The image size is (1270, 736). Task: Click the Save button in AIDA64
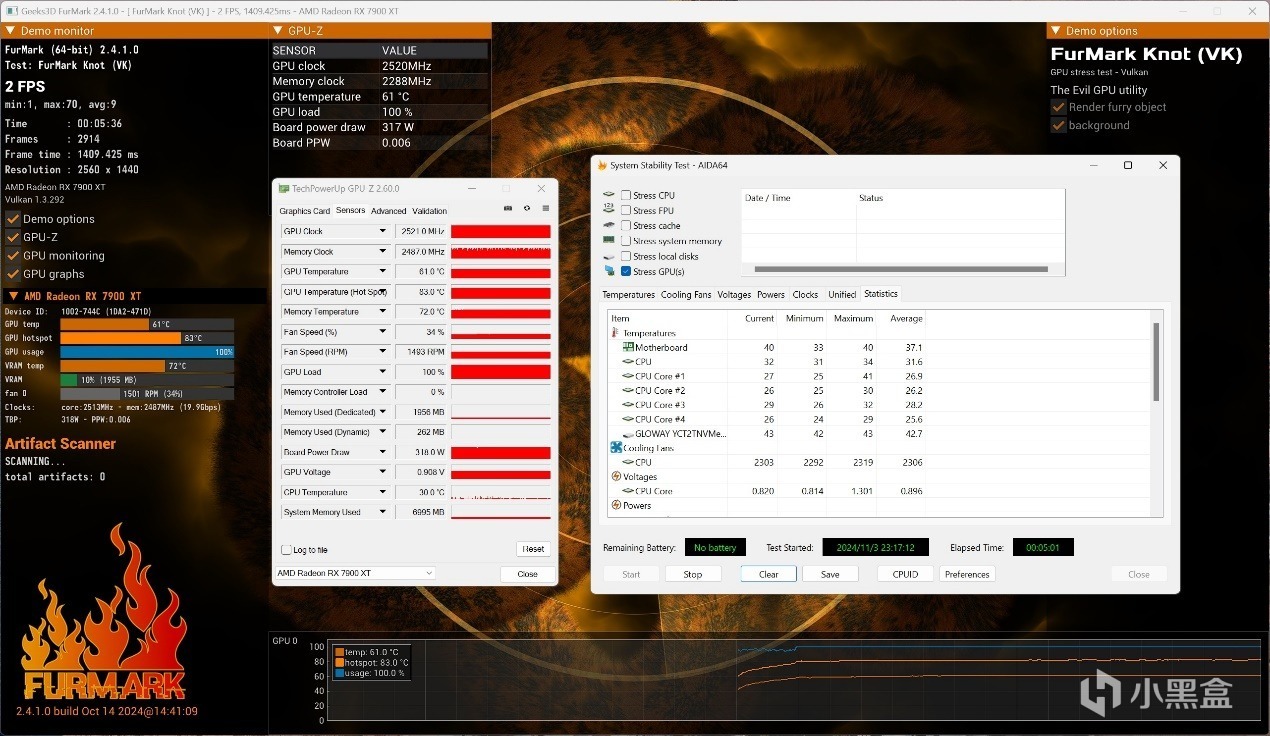pos(830,574)
